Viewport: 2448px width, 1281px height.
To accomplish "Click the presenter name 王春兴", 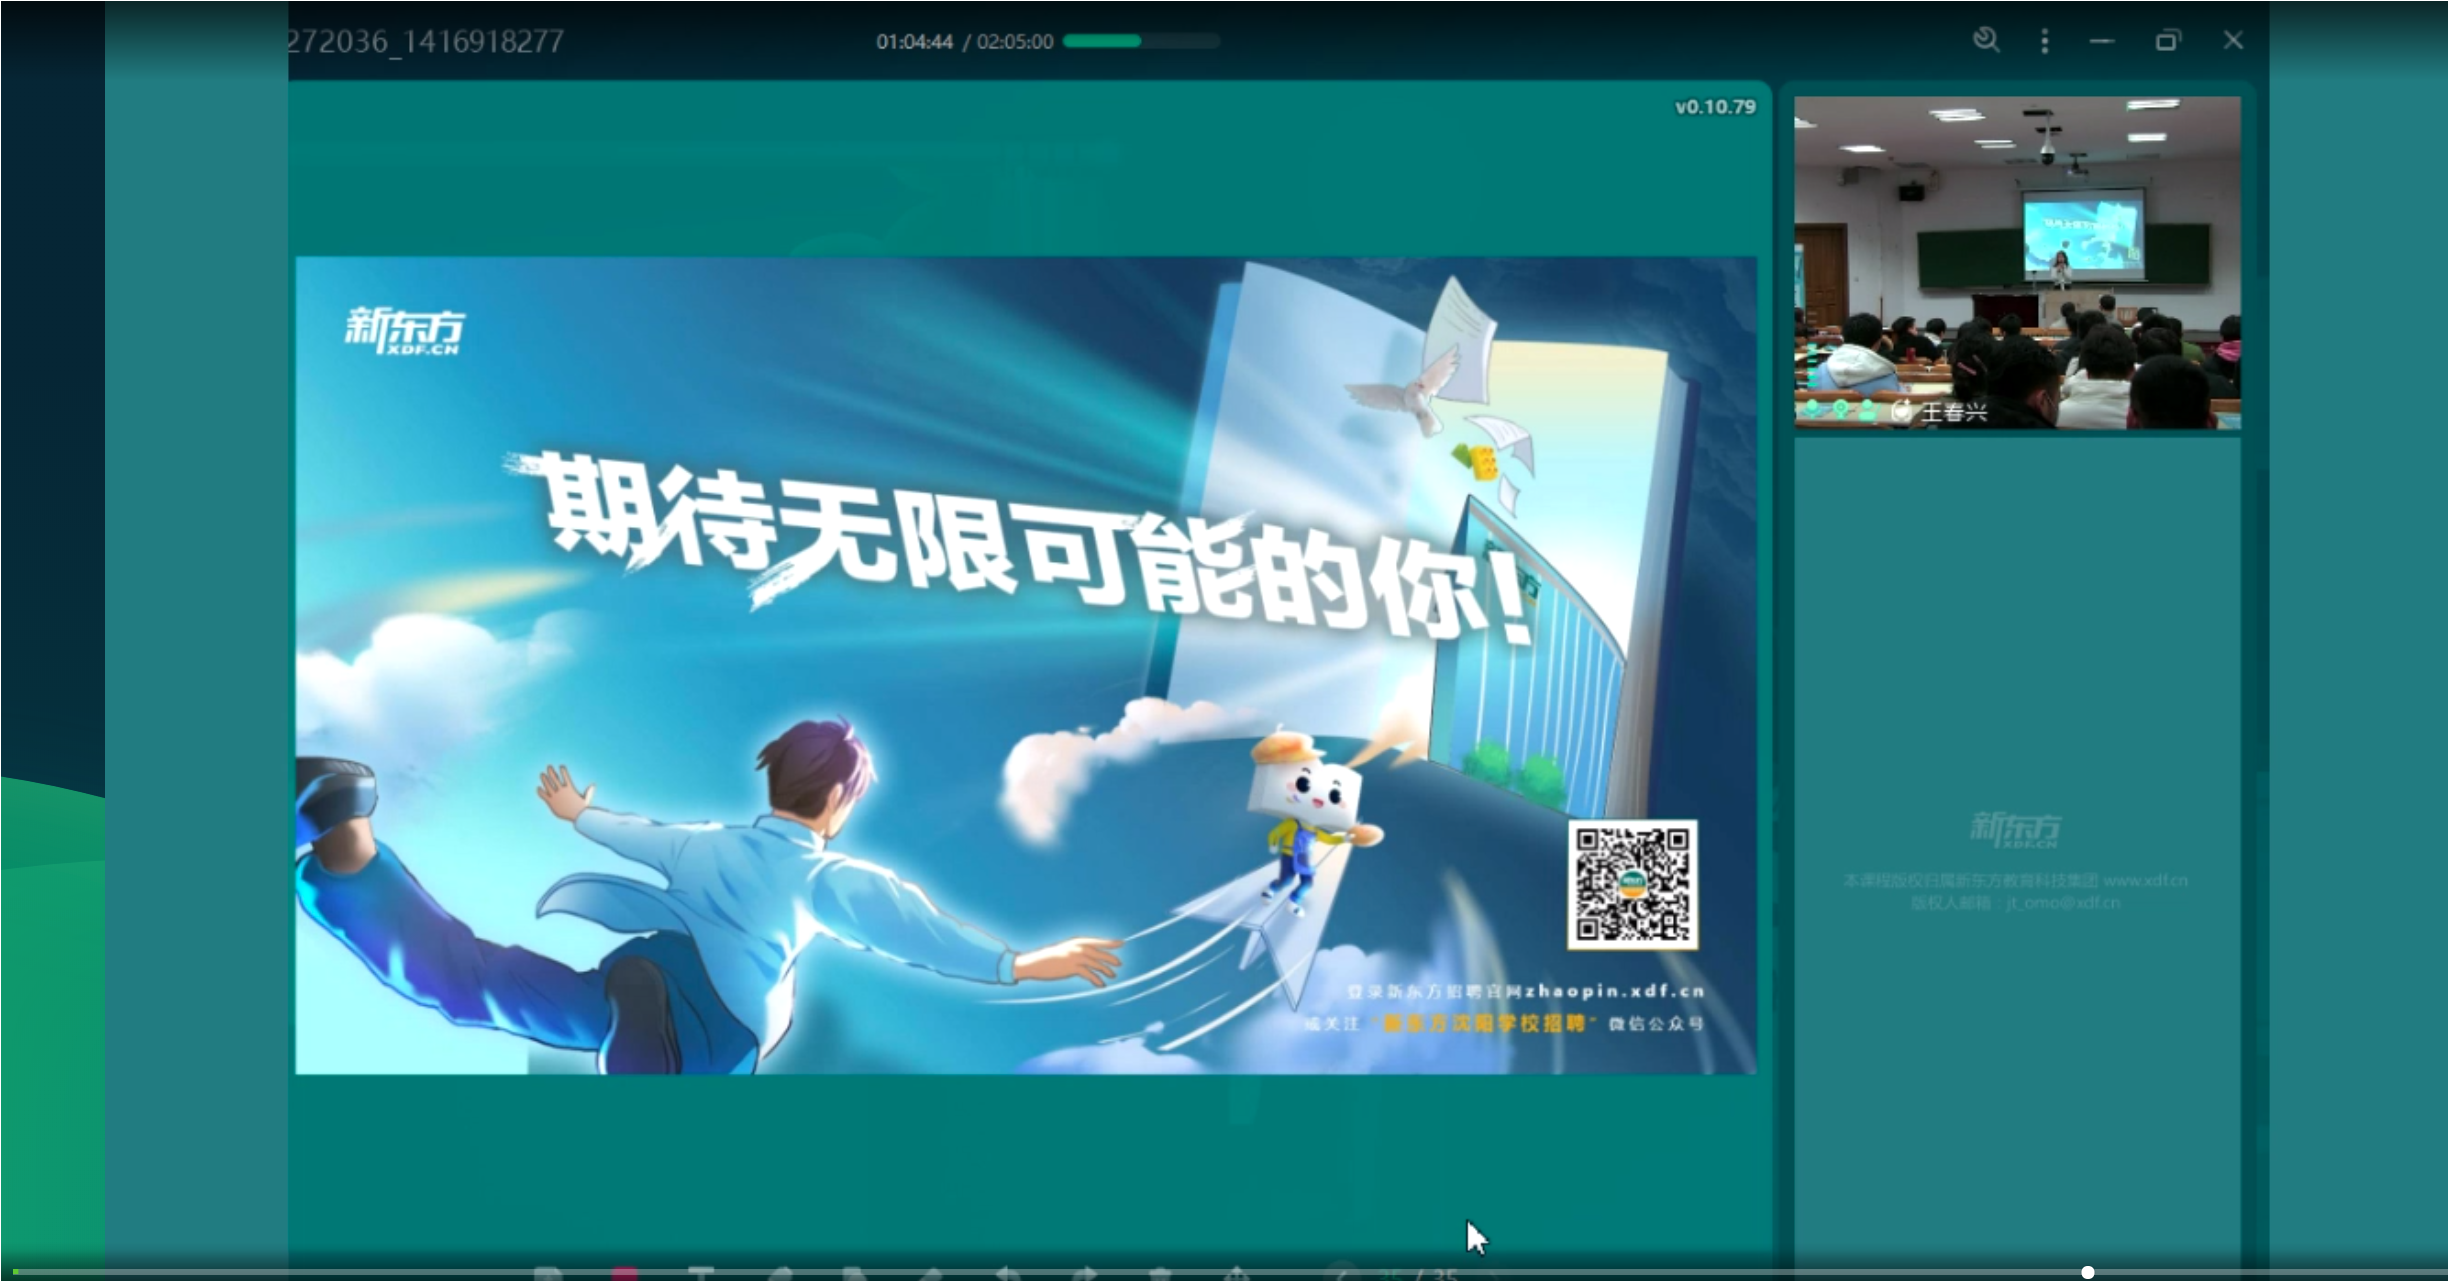I will click(1954, 411).
